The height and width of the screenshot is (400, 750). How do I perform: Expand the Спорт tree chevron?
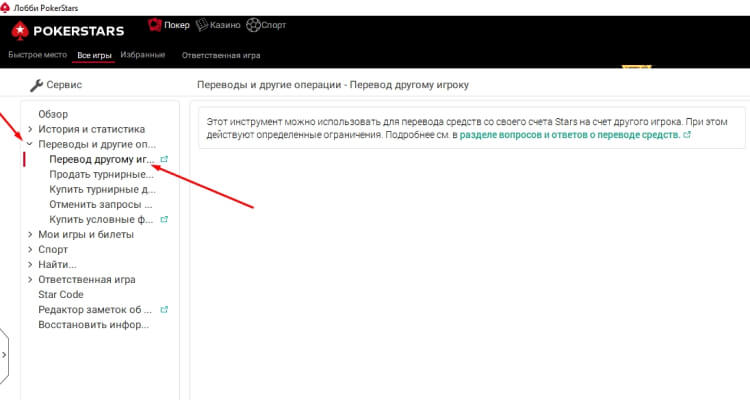[x=30, y=249]
